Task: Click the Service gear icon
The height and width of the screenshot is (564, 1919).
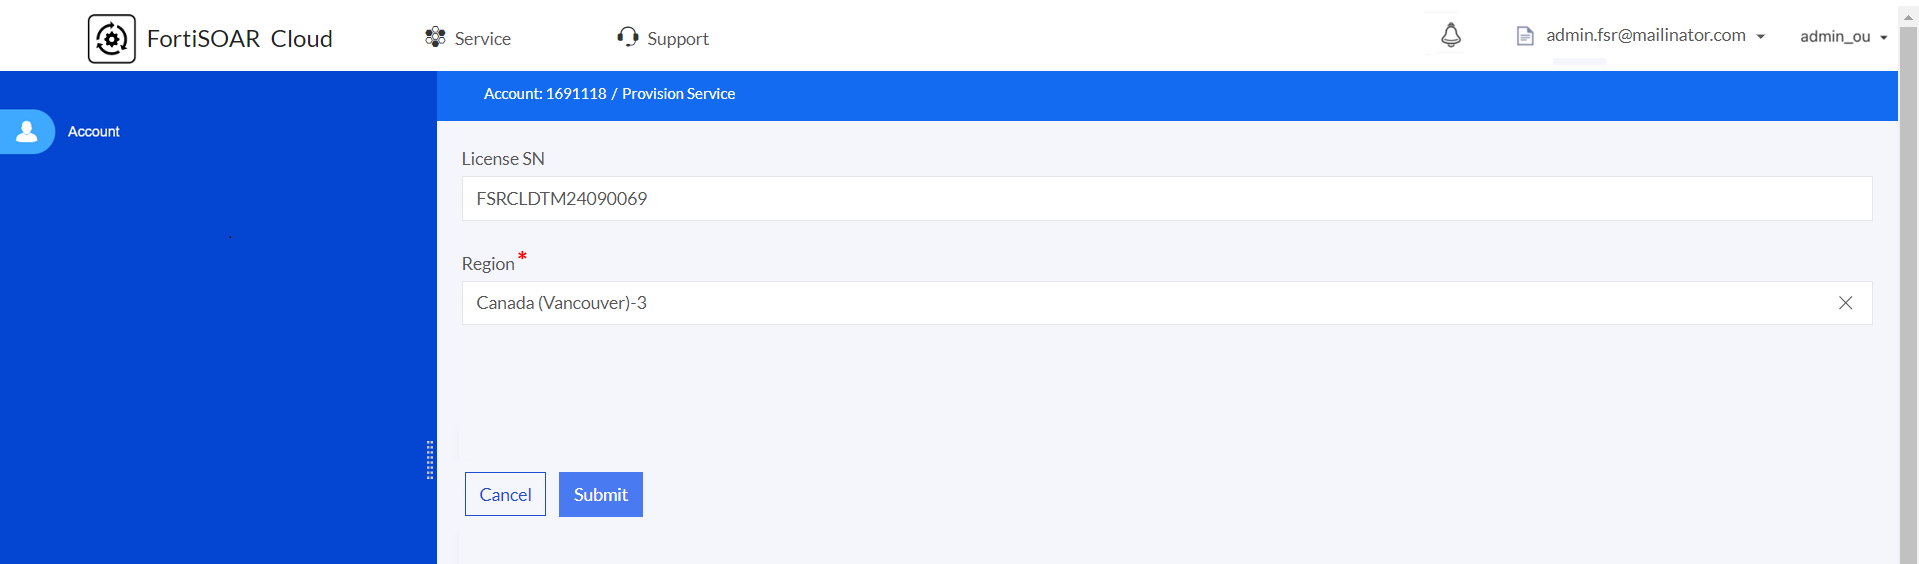Action: [435, 37]
